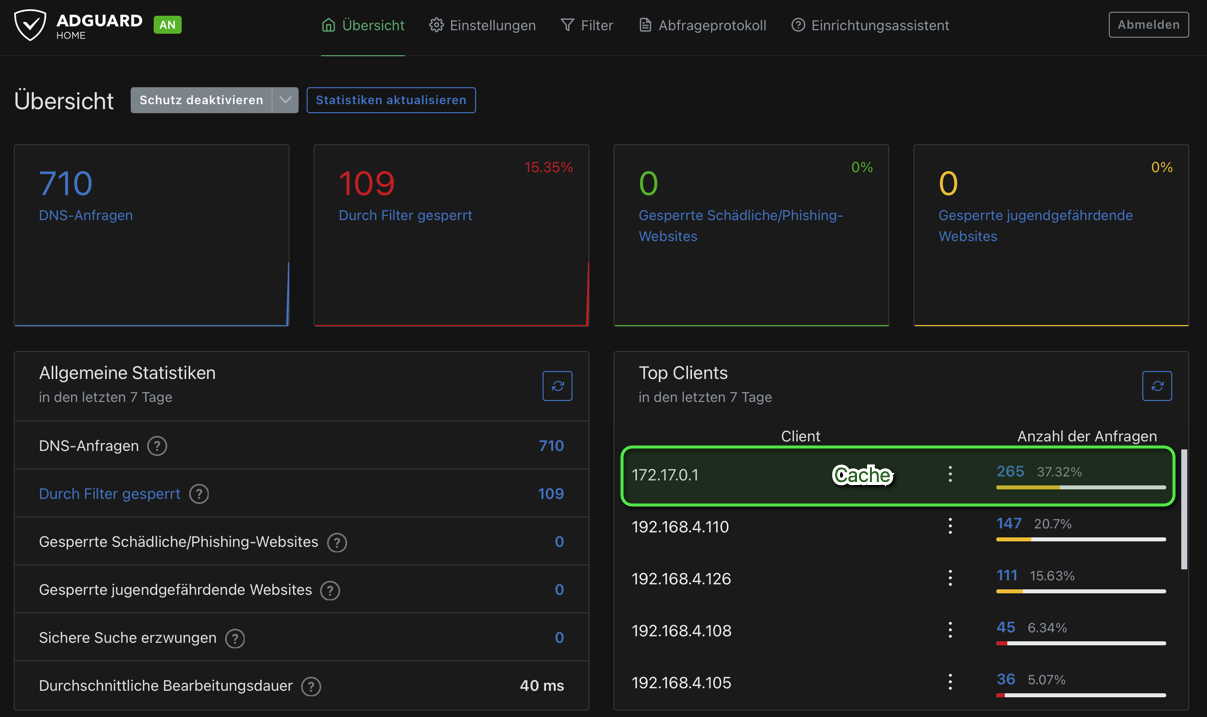
Task: Open the Übersicht tab
Action: [363, 25]
